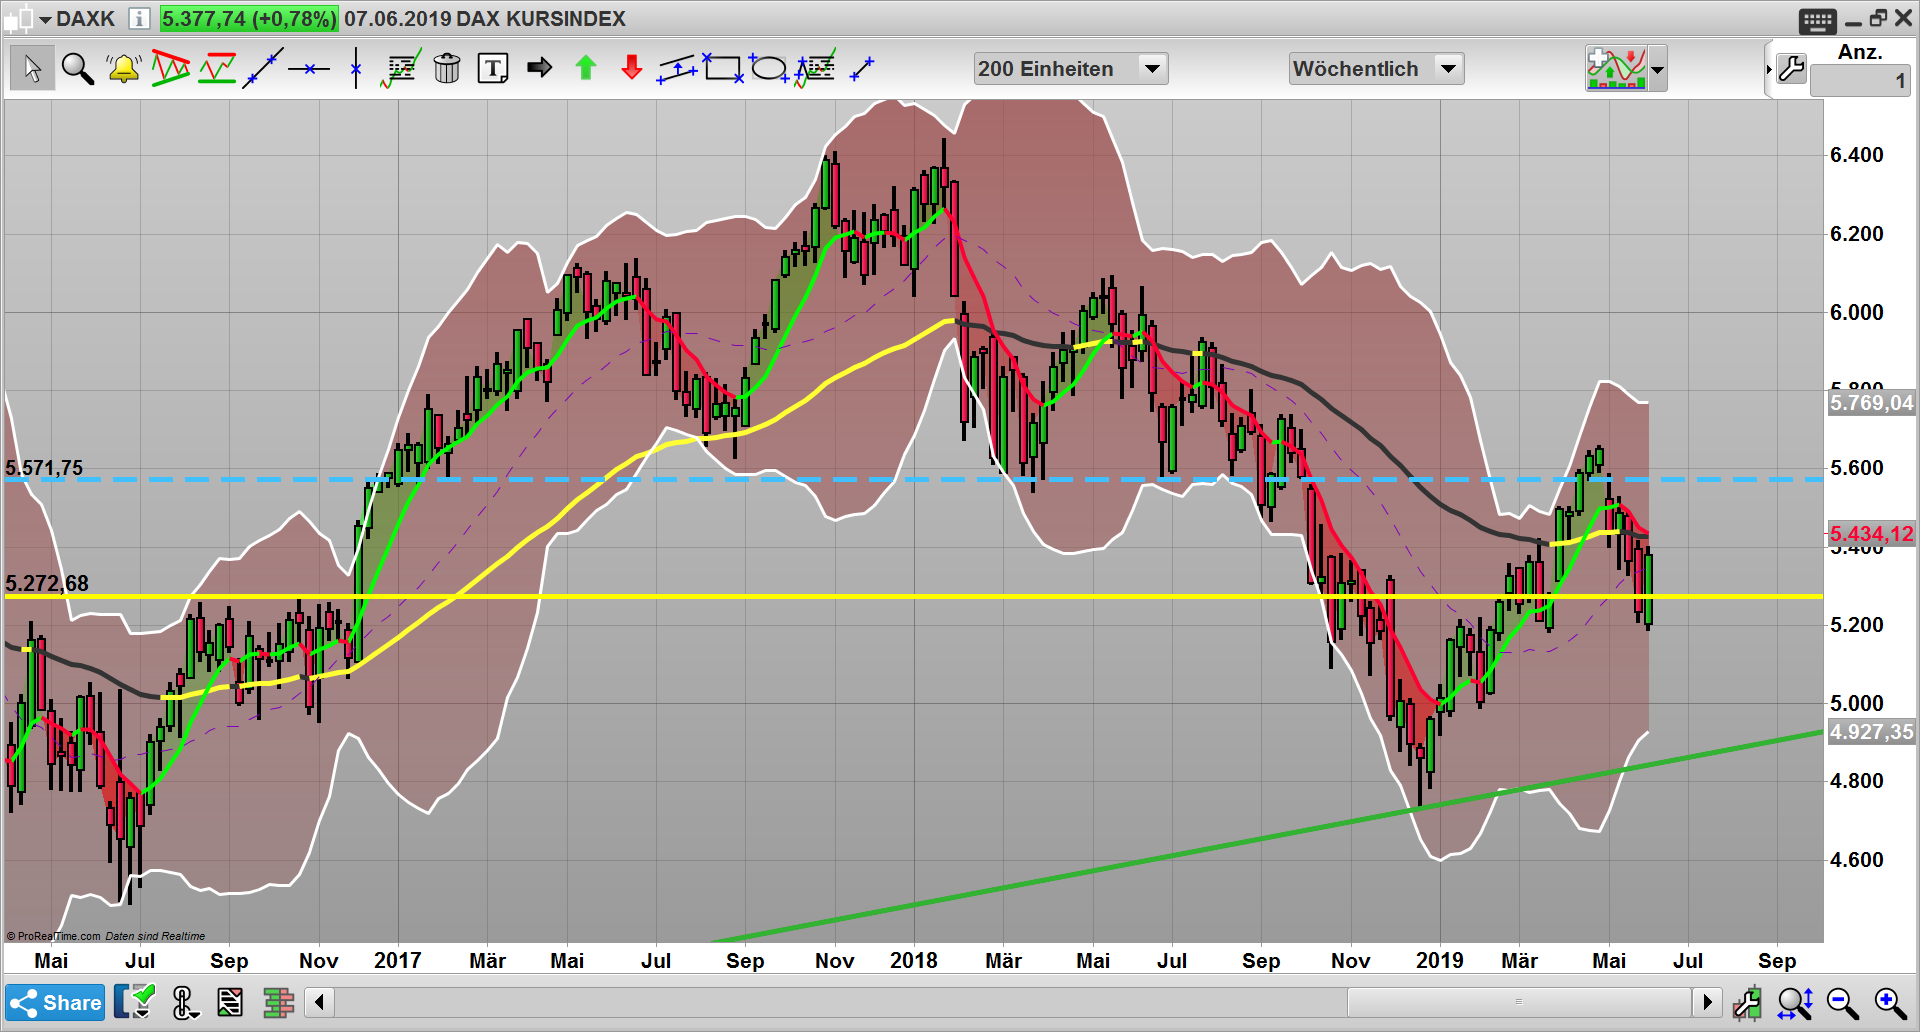Screen dimensions: 1920x1032
Task: Grab the horizontal scrollbar thumb
Action: (x=1519, y=1001)
